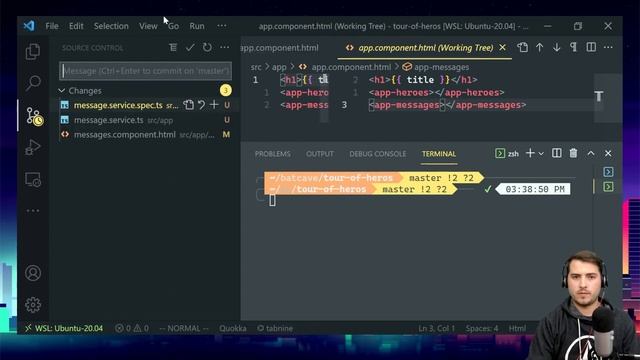Image resolution: width=640 pixels, height=360 pixels.
Task: Switch to the Output panel tab
Action: (x=320, y=154)
